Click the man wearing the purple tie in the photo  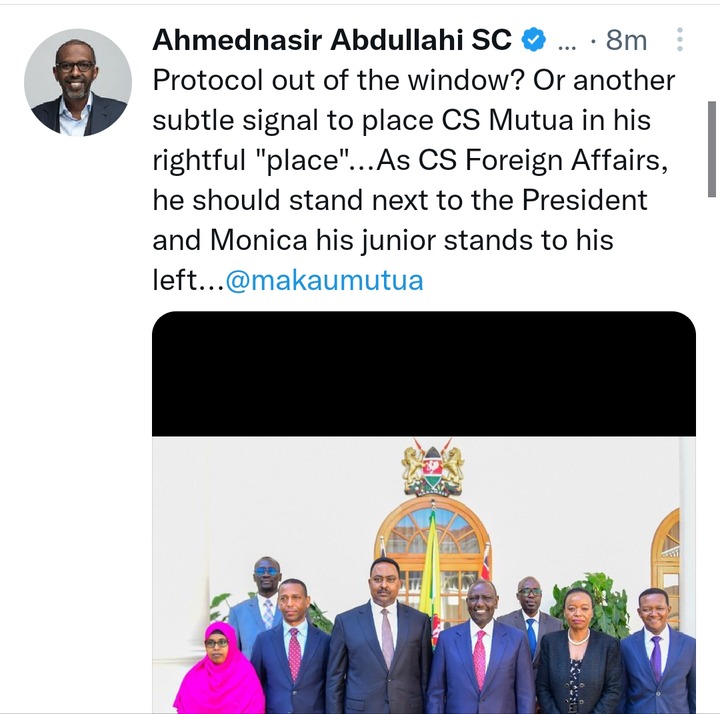tap(658, 652)
